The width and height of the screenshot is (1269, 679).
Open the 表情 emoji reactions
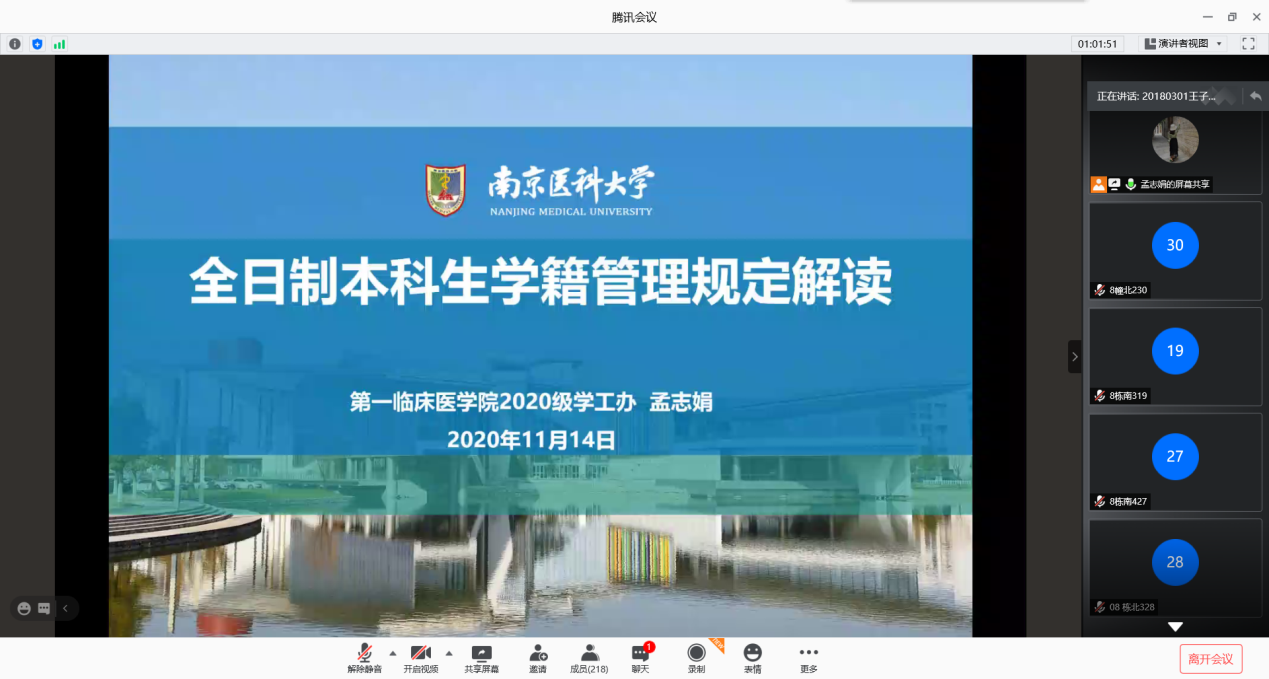tap(752, 658)
